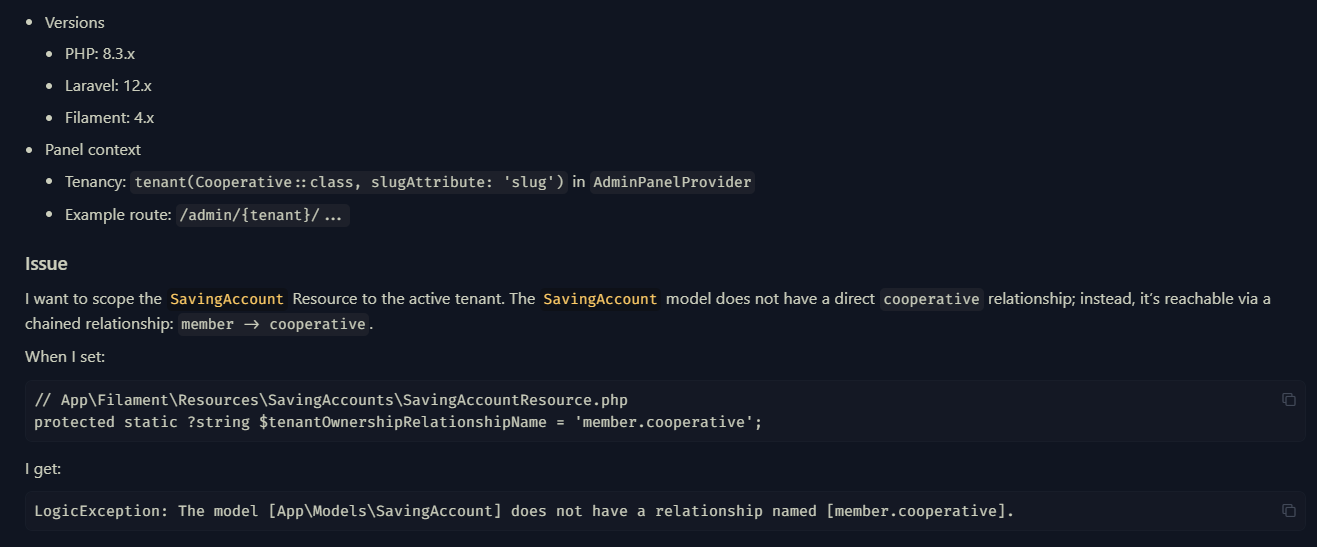Click the Issue heading
Viewport: 1317px width, 547px height.
tap(46, 264)
